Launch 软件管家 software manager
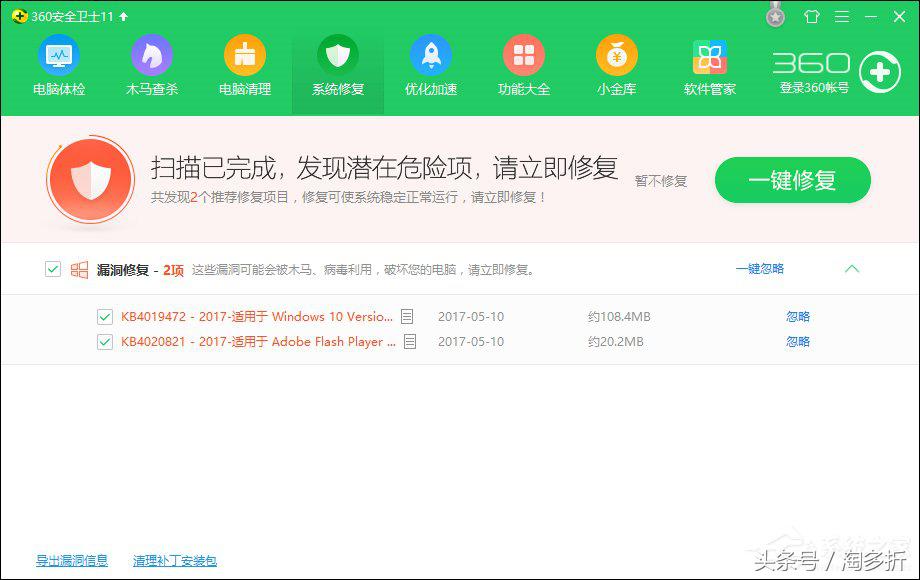 (709, 67)
